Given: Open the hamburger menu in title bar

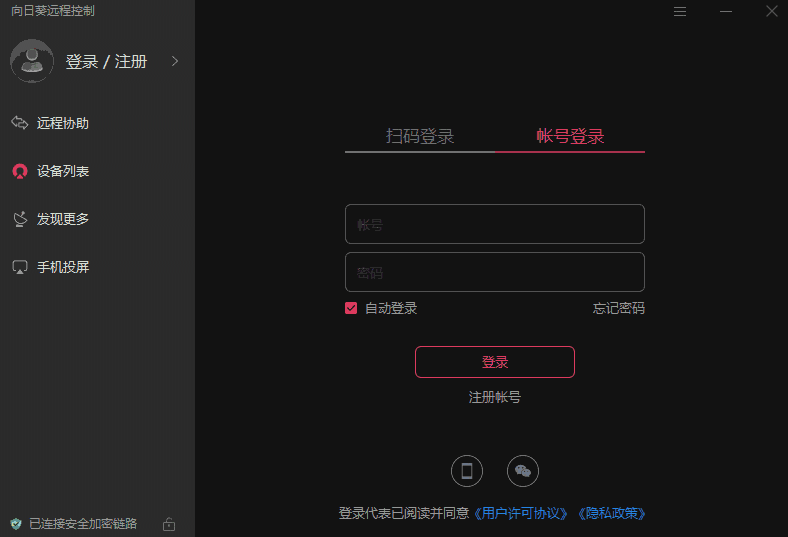Looking at the screenshot, I should click(680, 11).
